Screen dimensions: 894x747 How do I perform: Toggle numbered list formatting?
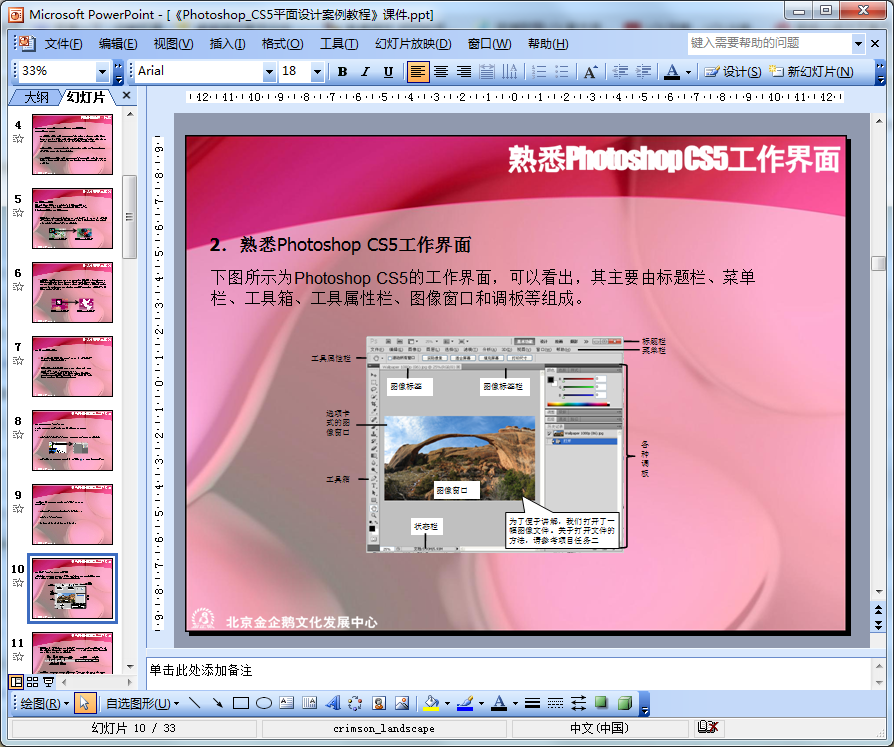pyautogui.click(x=538, y=71)
